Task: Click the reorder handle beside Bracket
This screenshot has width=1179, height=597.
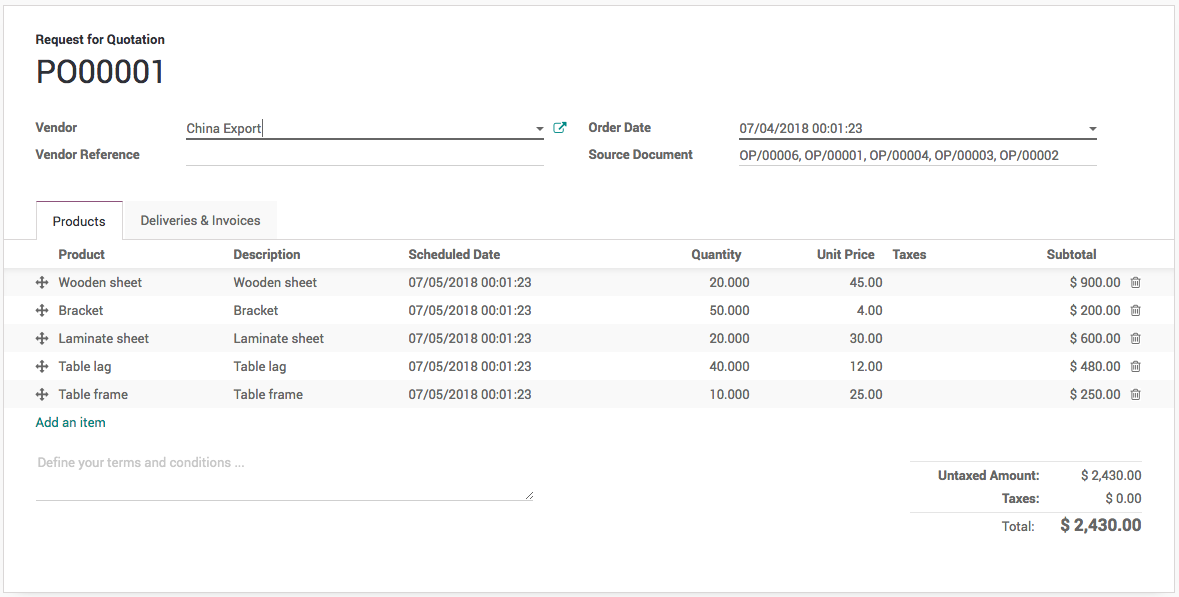Action: [x=42, y=311]
